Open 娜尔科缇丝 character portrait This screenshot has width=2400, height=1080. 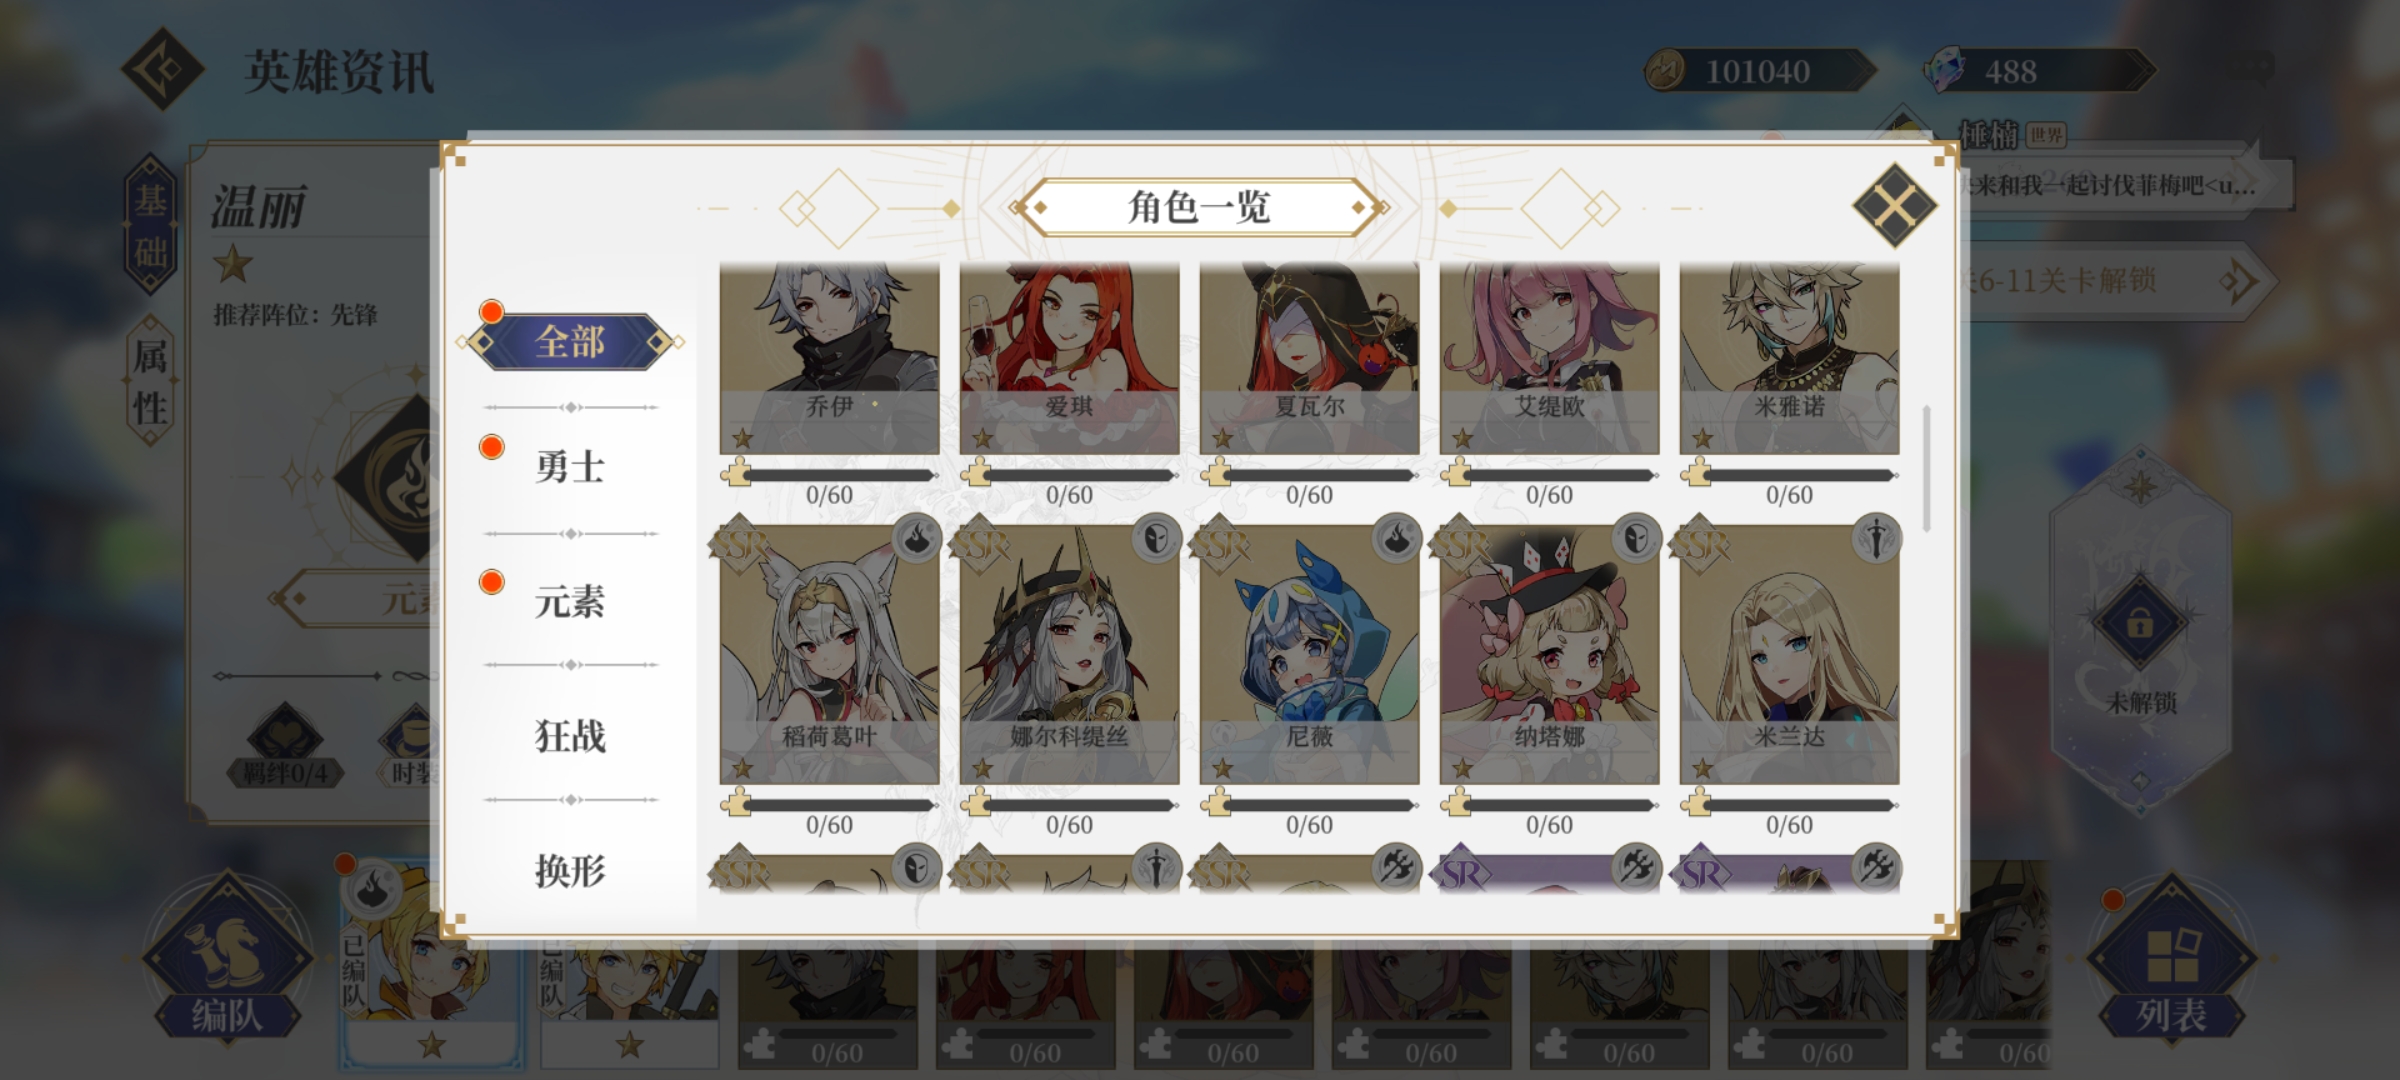click(1069, 655)
